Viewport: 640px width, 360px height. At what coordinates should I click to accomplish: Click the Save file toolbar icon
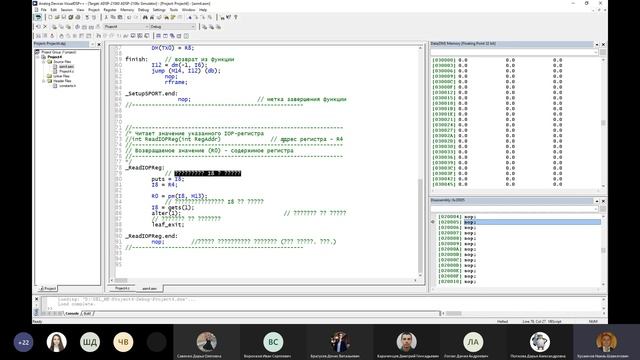pos(64,18)
